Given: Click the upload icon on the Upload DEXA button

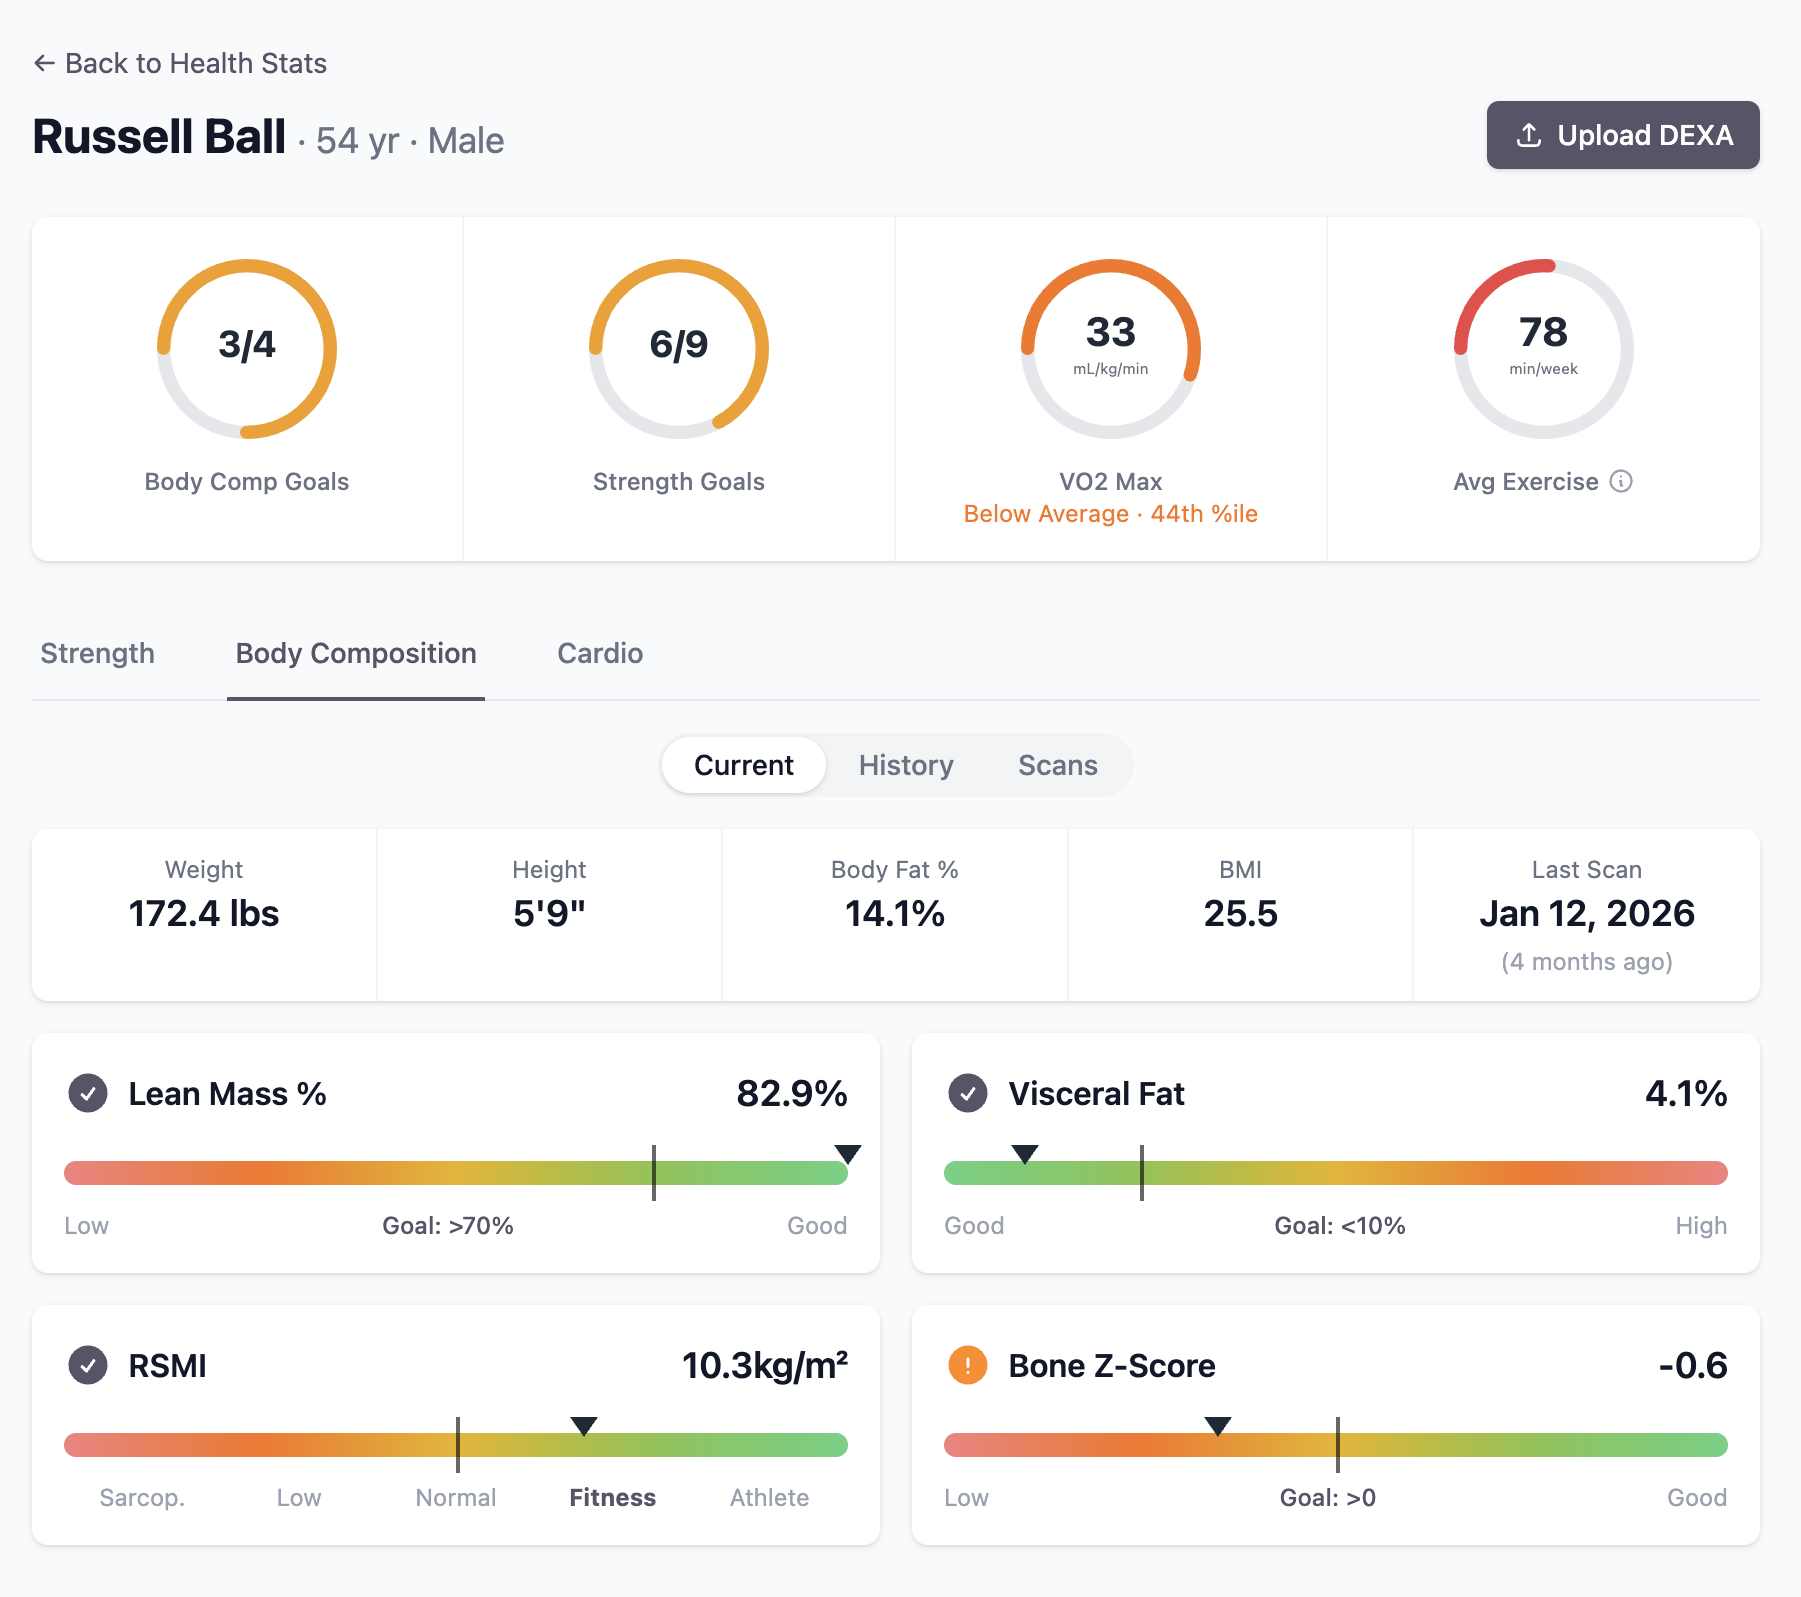Looking at the screenshot, I should pyautogui.click(x=1528, y=135).
